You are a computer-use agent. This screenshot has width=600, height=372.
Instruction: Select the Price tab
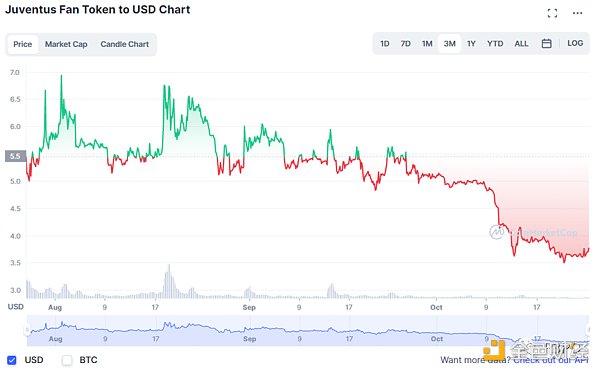[x=23, y=44]
